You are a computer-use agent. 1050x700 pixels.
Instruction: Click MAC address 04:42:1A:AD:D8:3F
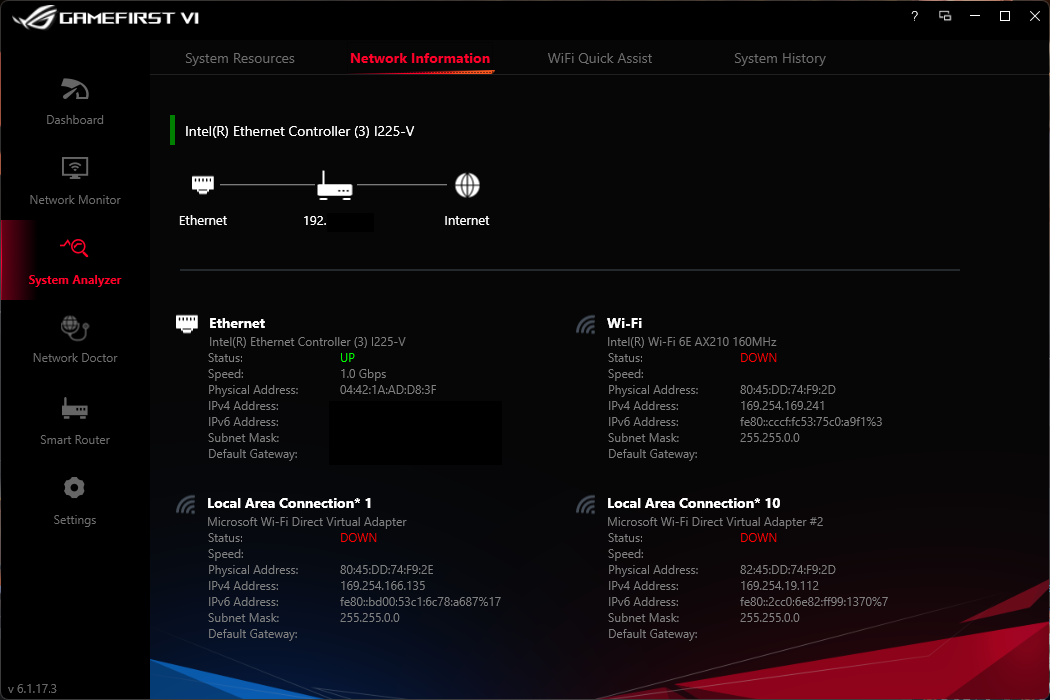(388, 390)
